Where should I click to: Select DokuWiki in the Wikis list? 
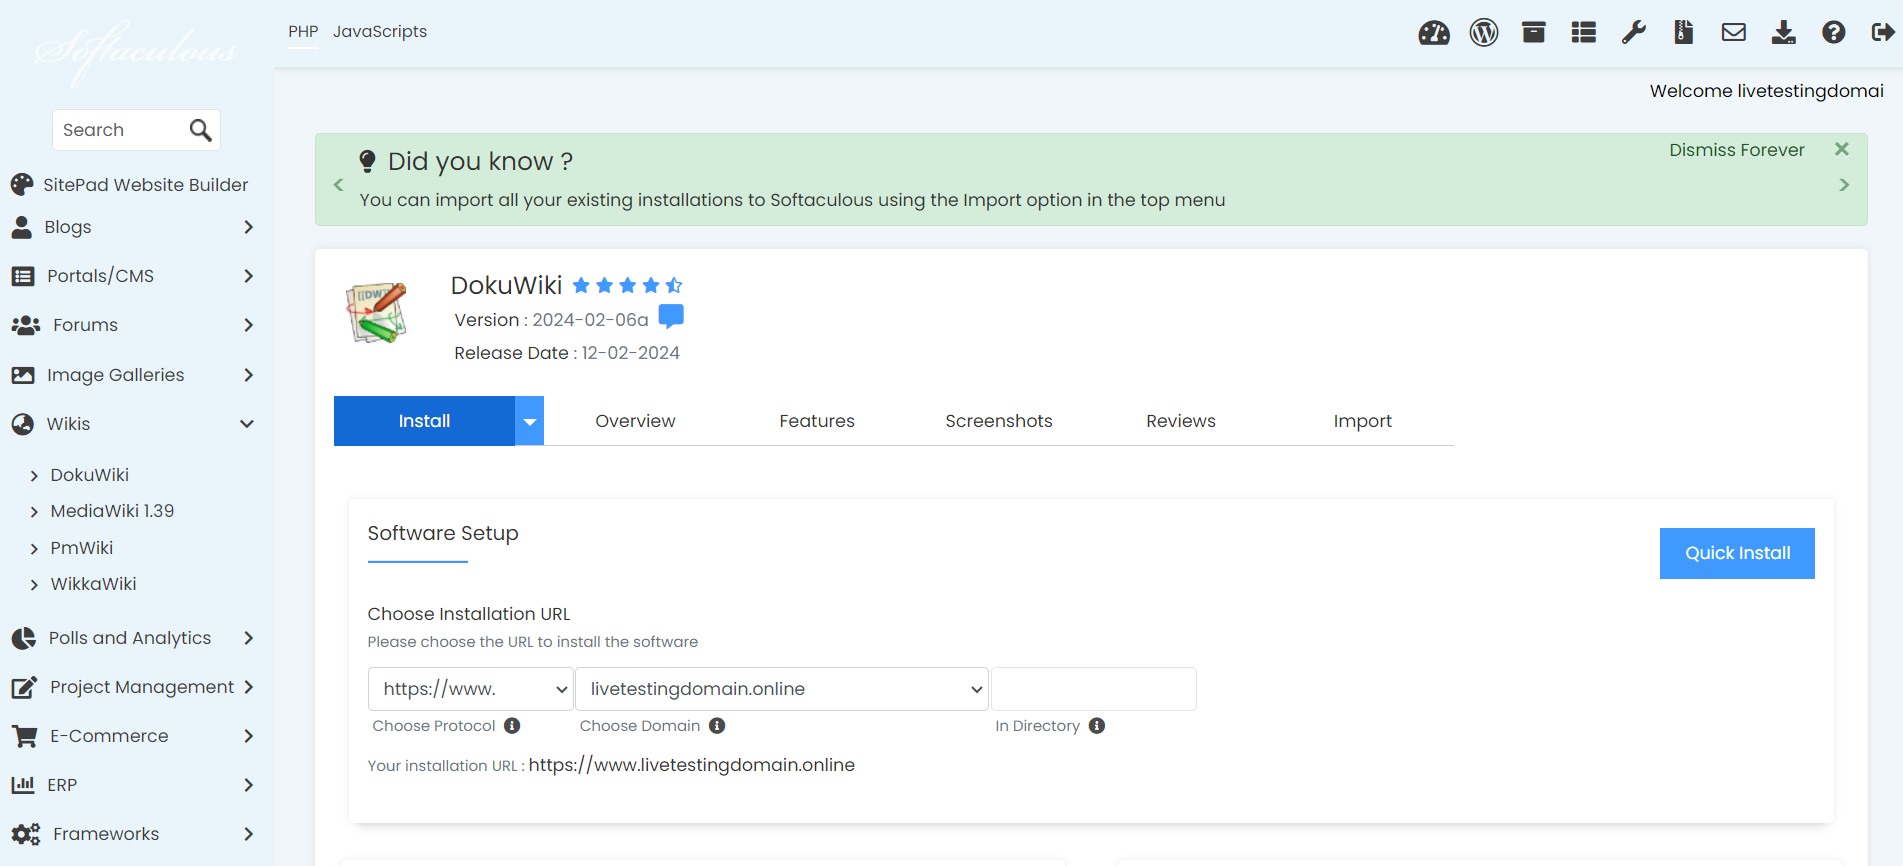click(89, 475)
